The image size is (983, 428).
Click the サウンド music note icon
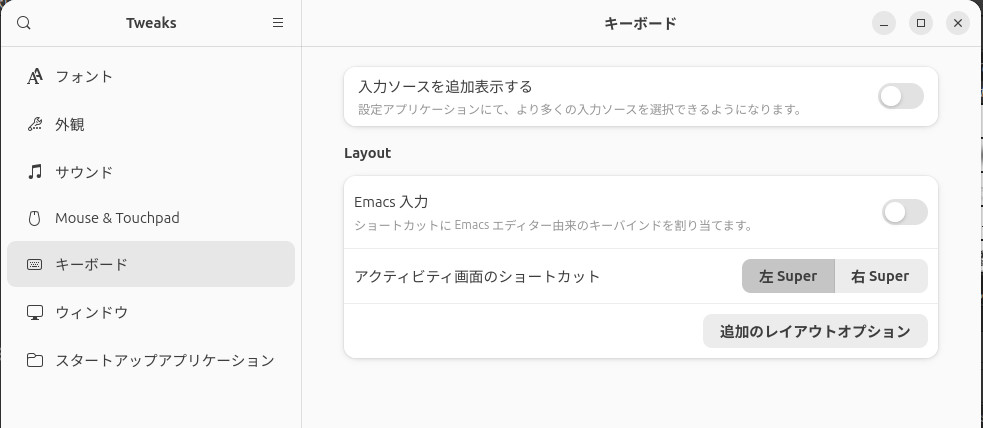[35, 172]
